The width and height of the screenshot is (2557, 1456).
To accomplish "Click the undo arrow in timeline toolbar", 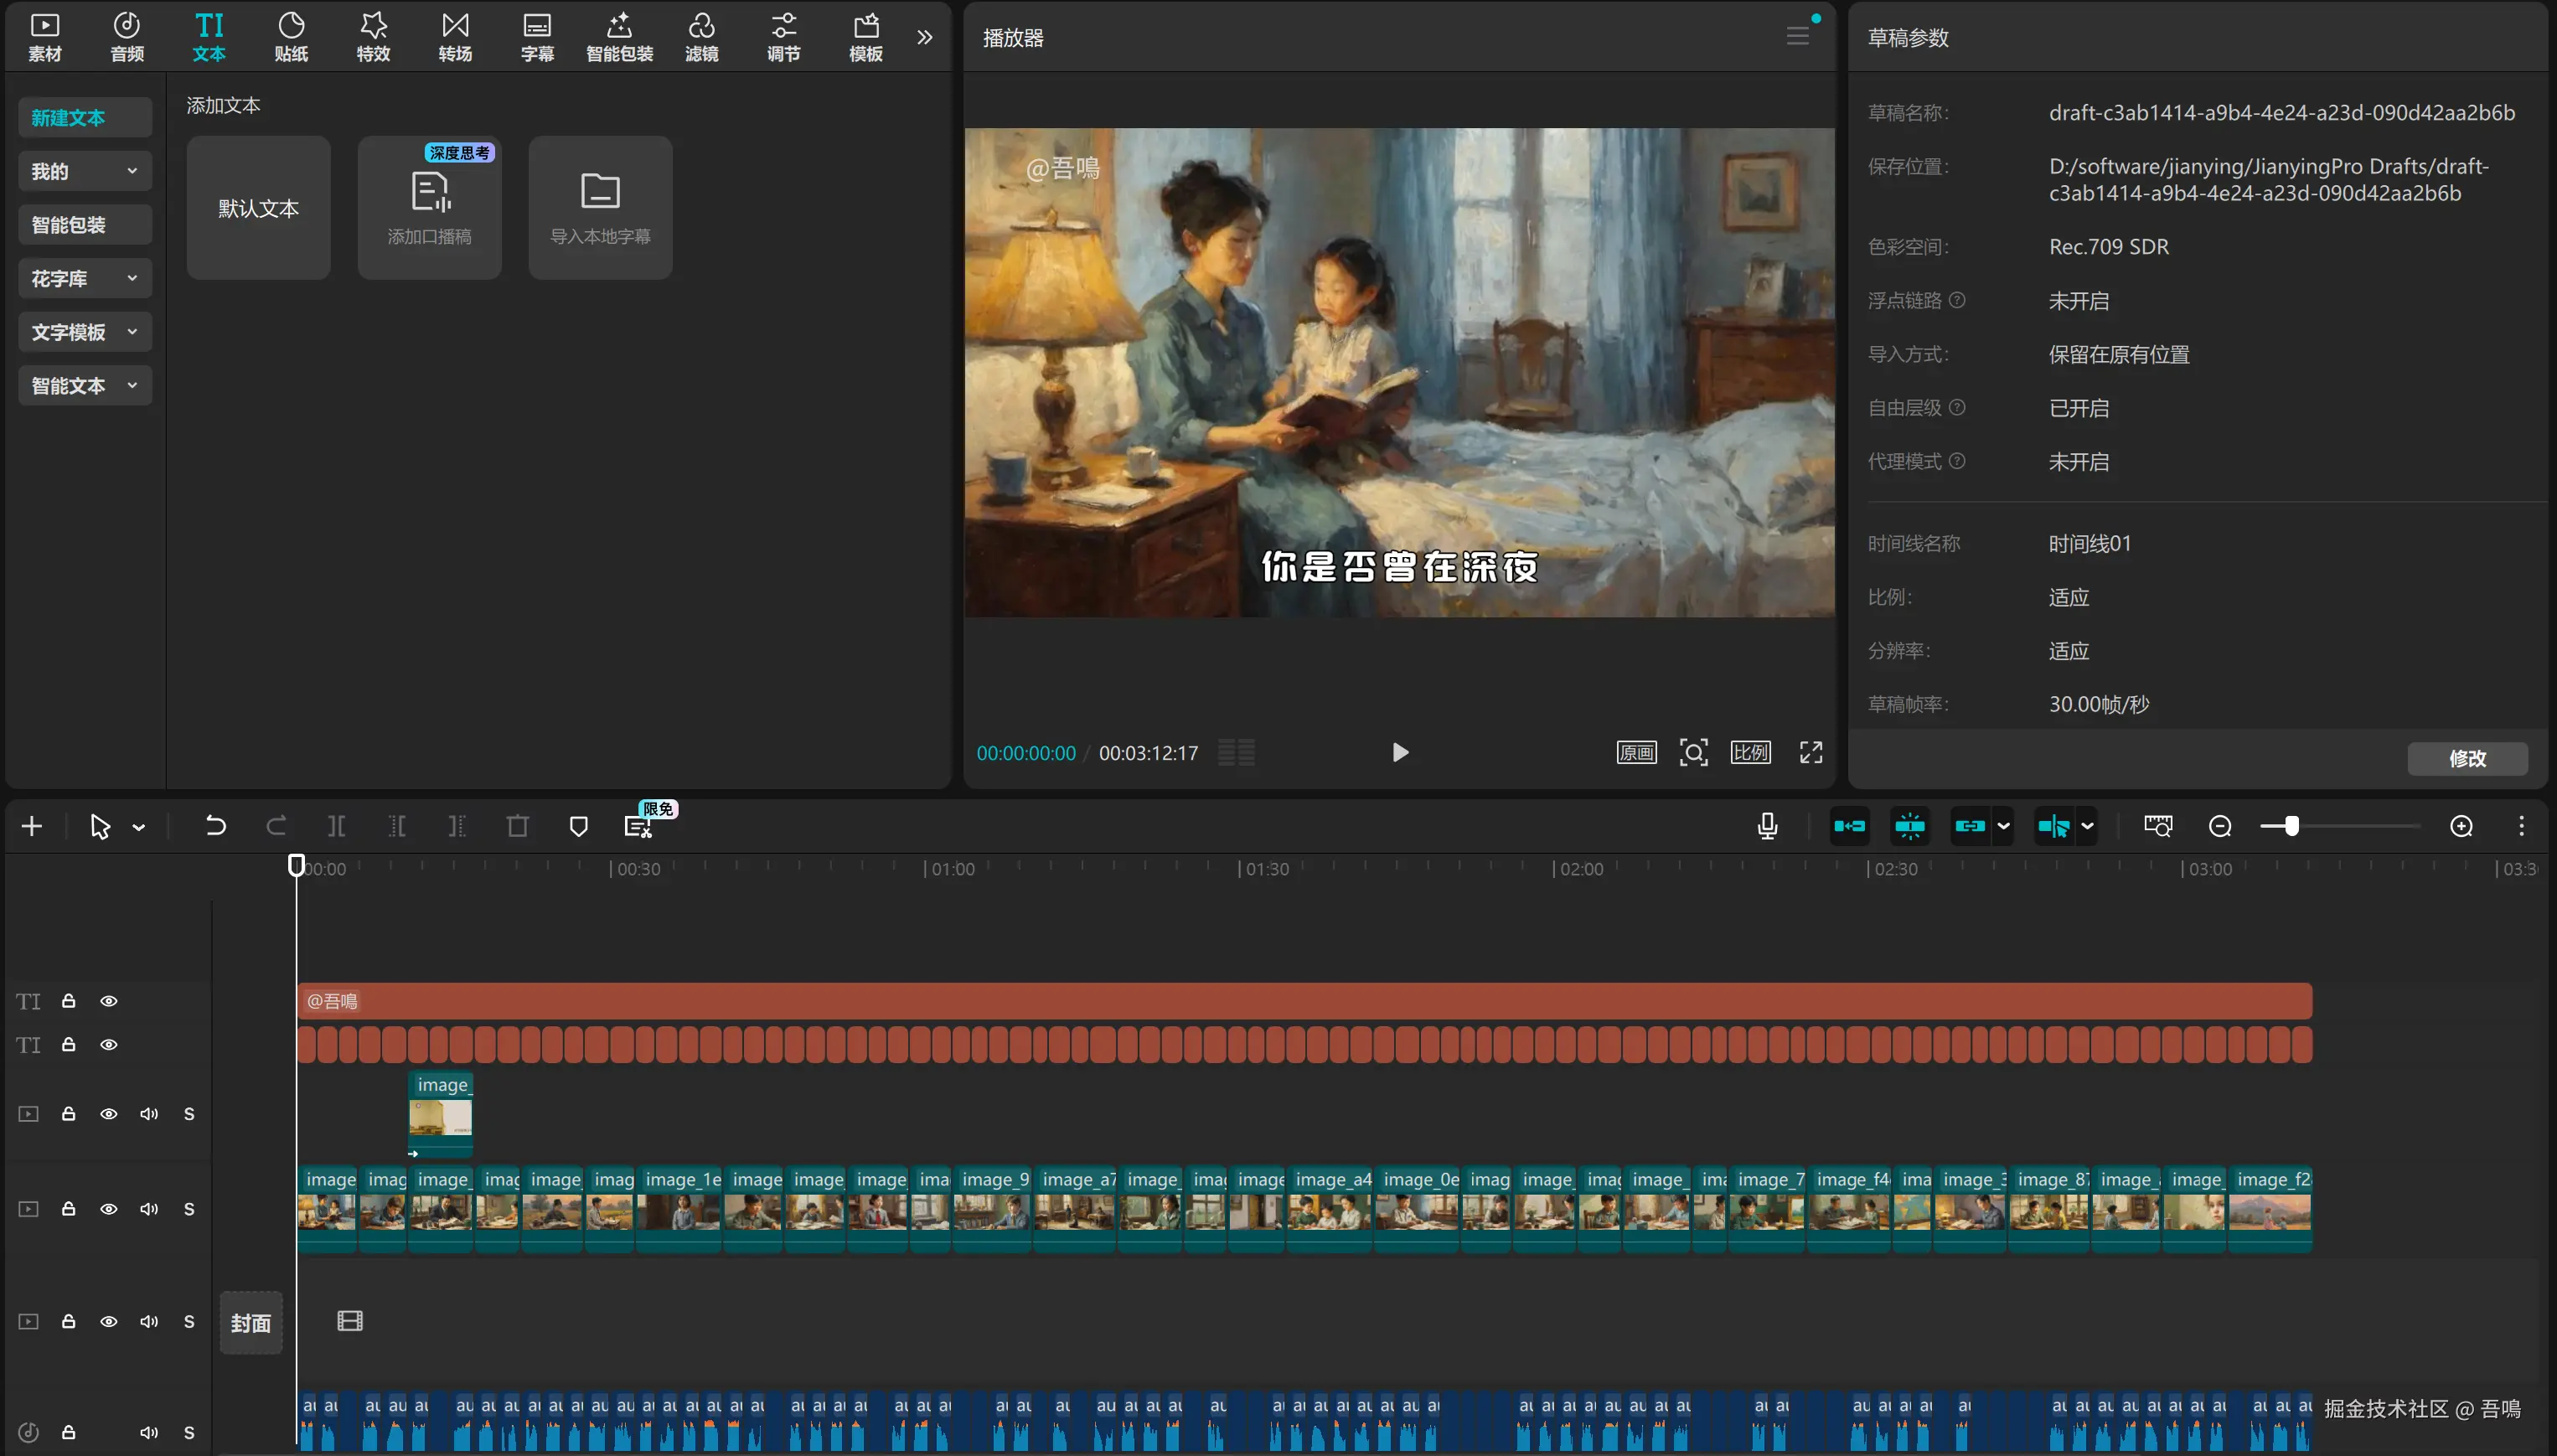I will (215, 826).
